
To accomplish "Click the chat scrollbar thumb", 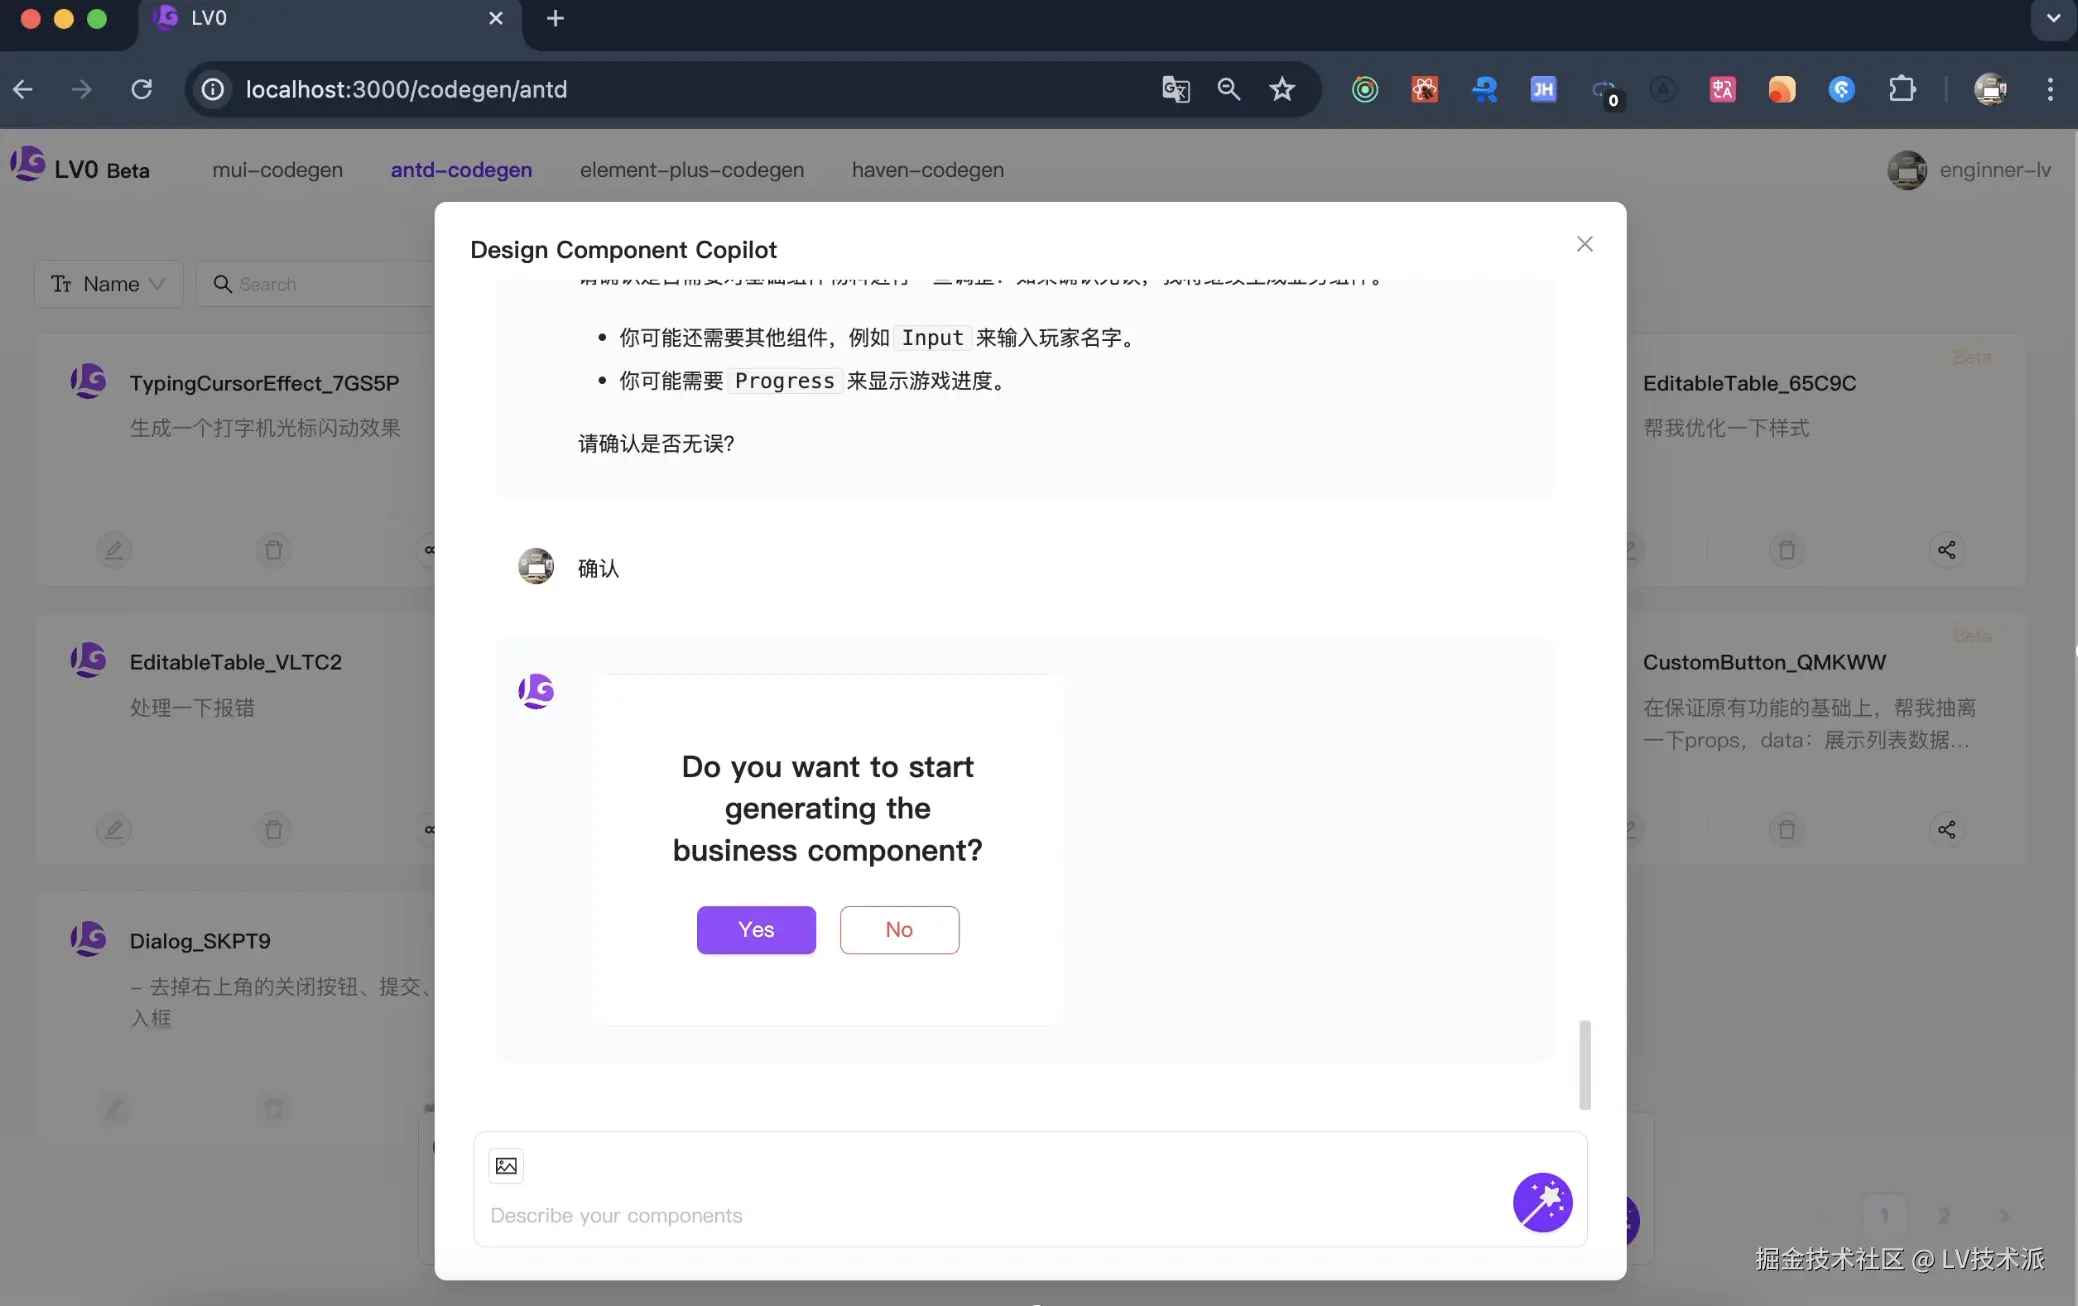I will 1584,1064.
